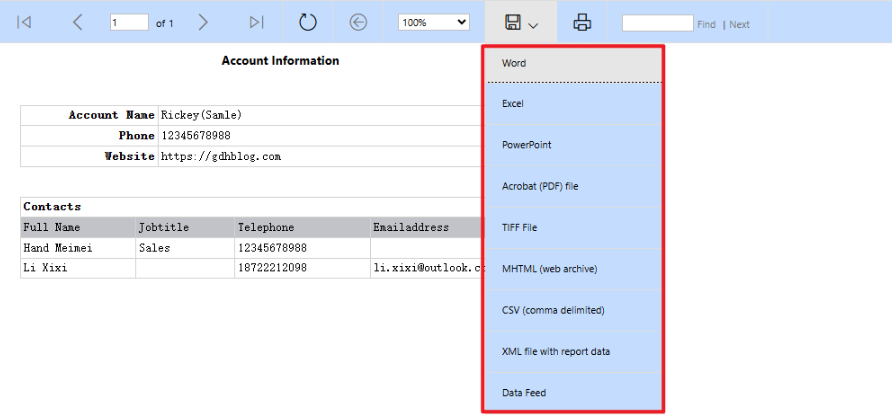Click the Emailaddress column header
This screenshot has height=418, width=892.
[x=411, y=227]
